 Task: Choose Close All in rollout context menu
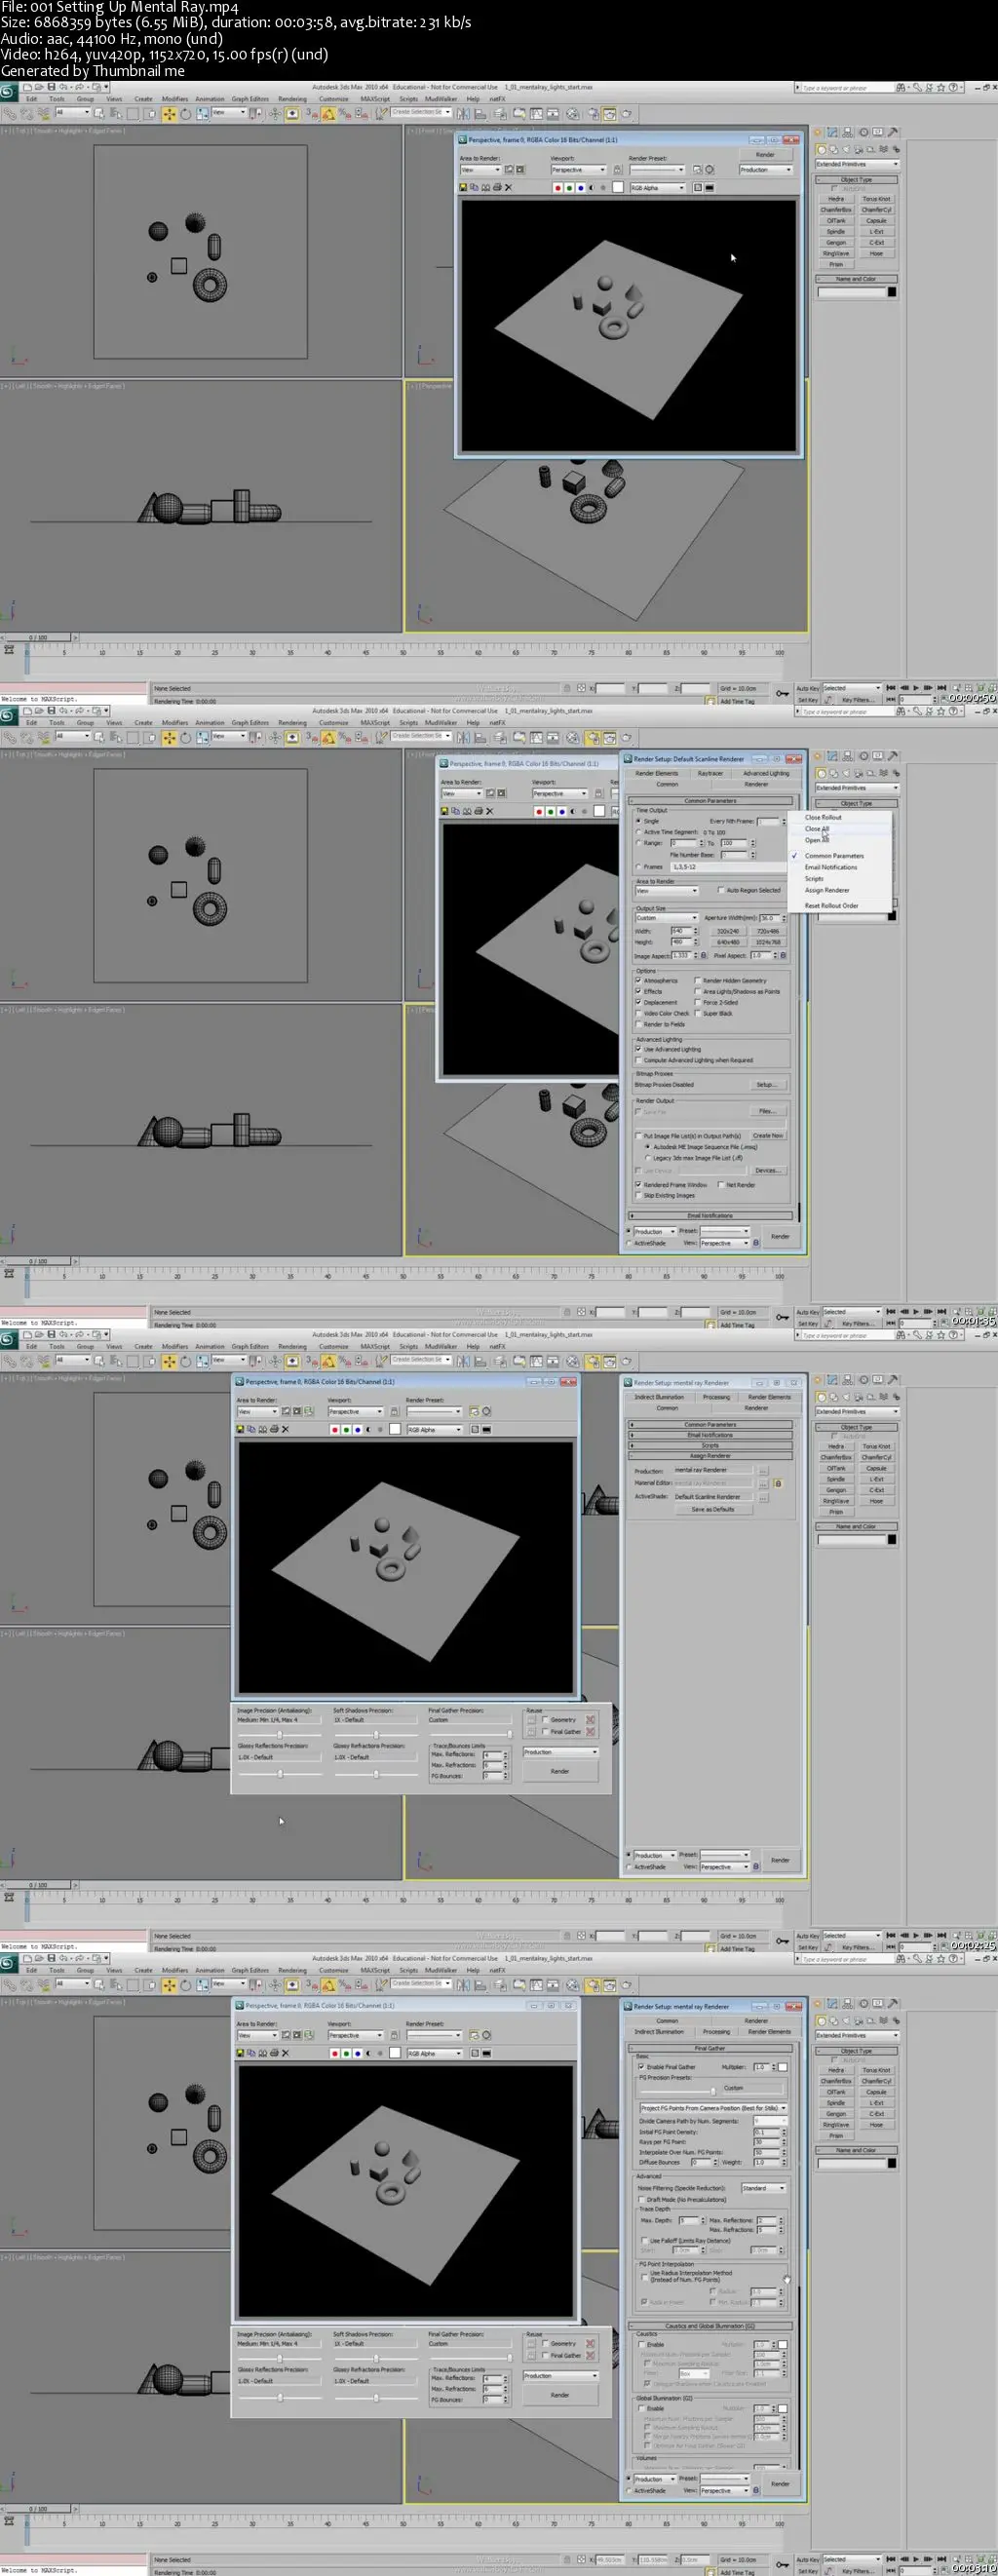click(817, 829)
